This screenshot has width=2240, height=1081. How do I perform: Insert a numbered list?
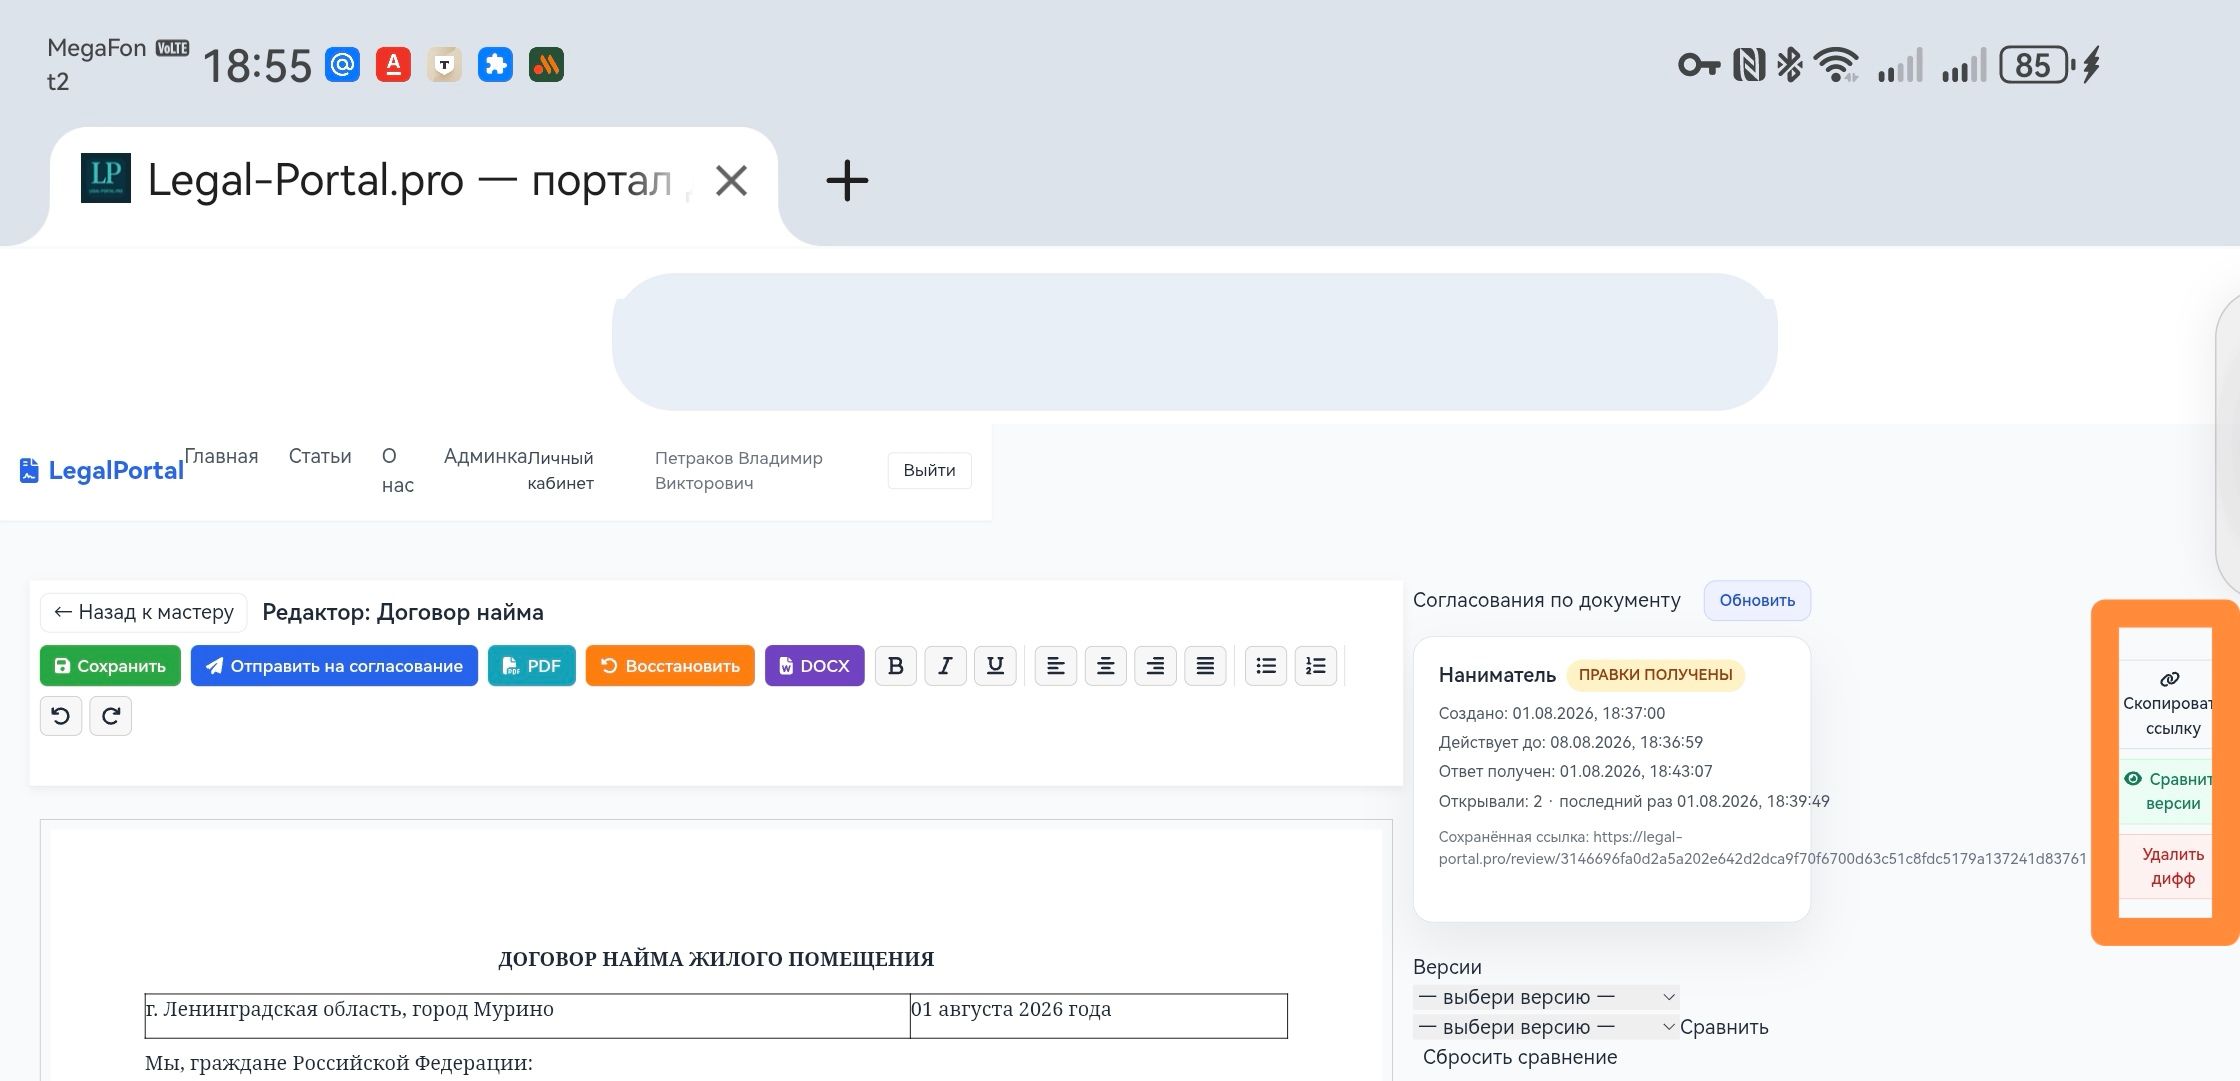point(1315,666)
